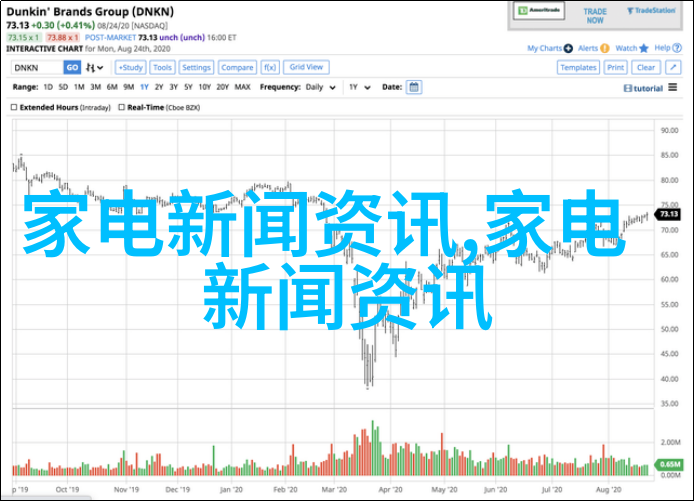The width and height of the screenshot is (695, 502).
Task: Open My Charts link
Action: pyautogui.click(x=544, y=48)
